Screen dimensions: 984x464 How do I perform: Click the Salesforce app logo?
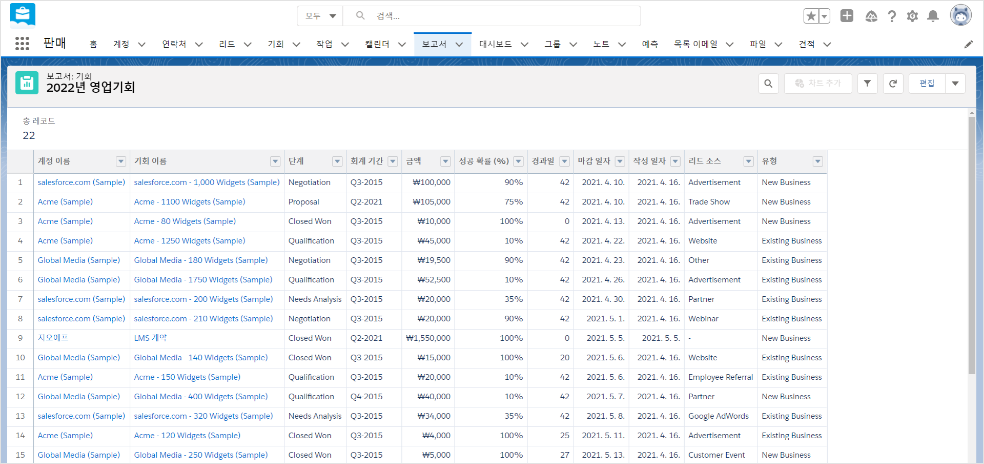[23, 16]
